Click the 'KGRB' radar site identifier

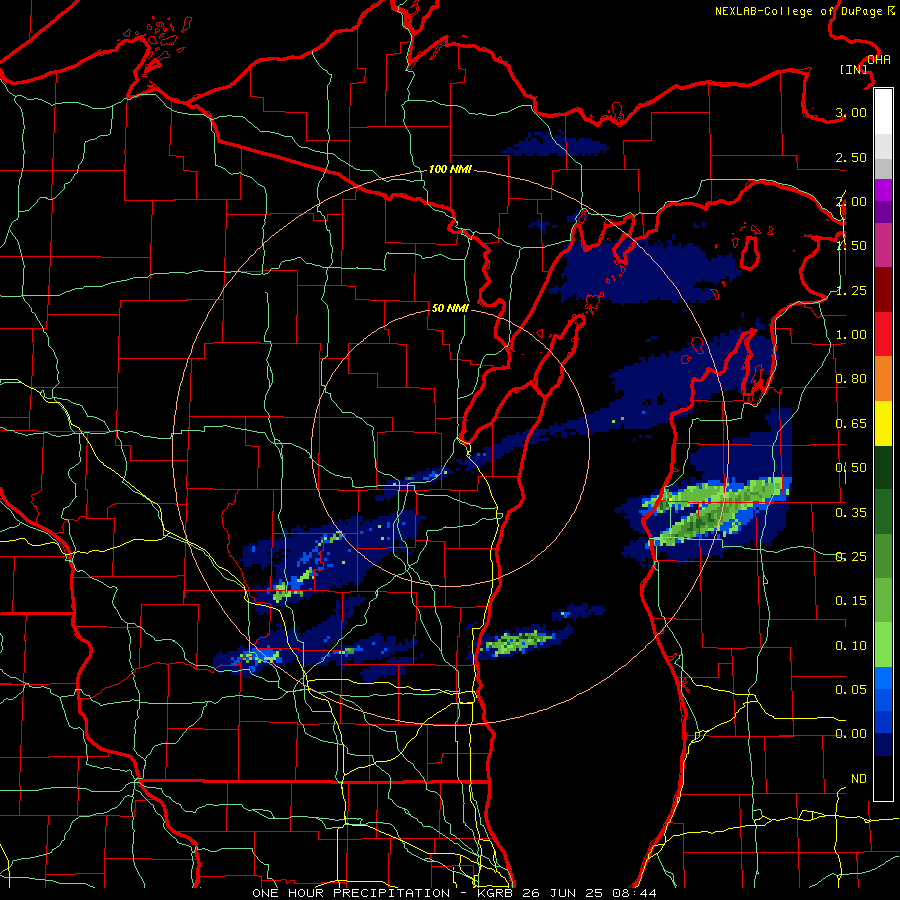pyautogui.click(x=497, y=893)
